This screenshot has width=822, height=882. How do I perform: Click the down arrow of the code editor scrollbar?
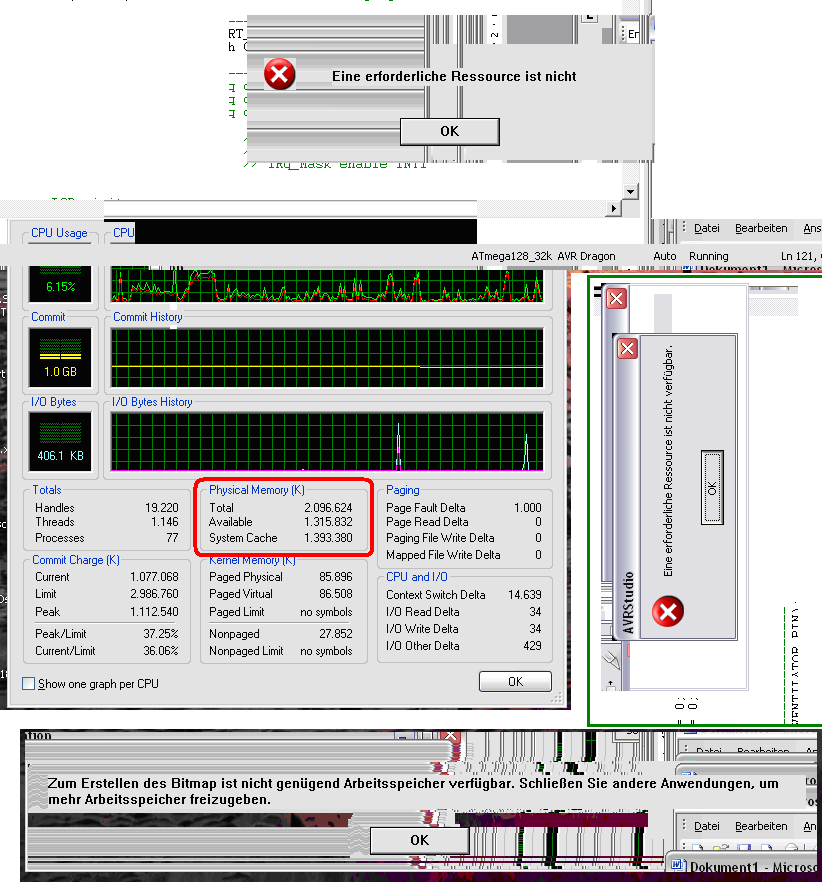point(631,191)
